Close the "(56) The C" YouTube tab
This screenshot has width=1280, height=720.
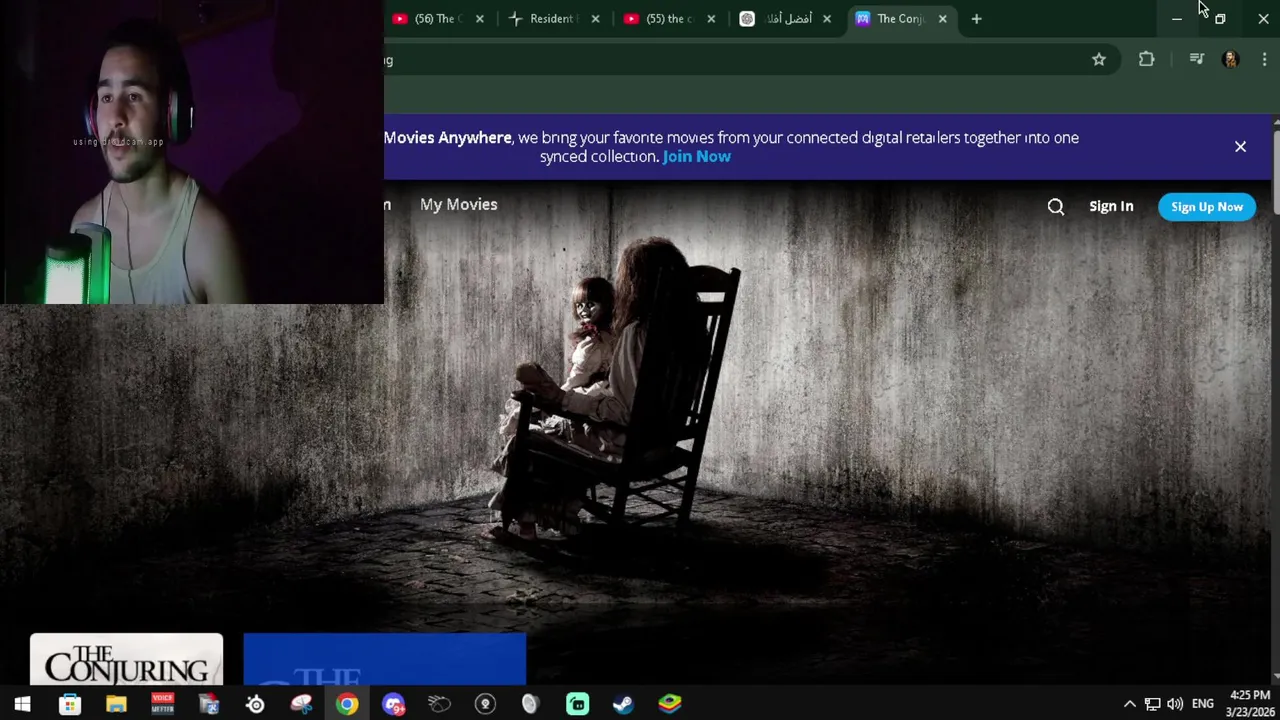point(480,18)
